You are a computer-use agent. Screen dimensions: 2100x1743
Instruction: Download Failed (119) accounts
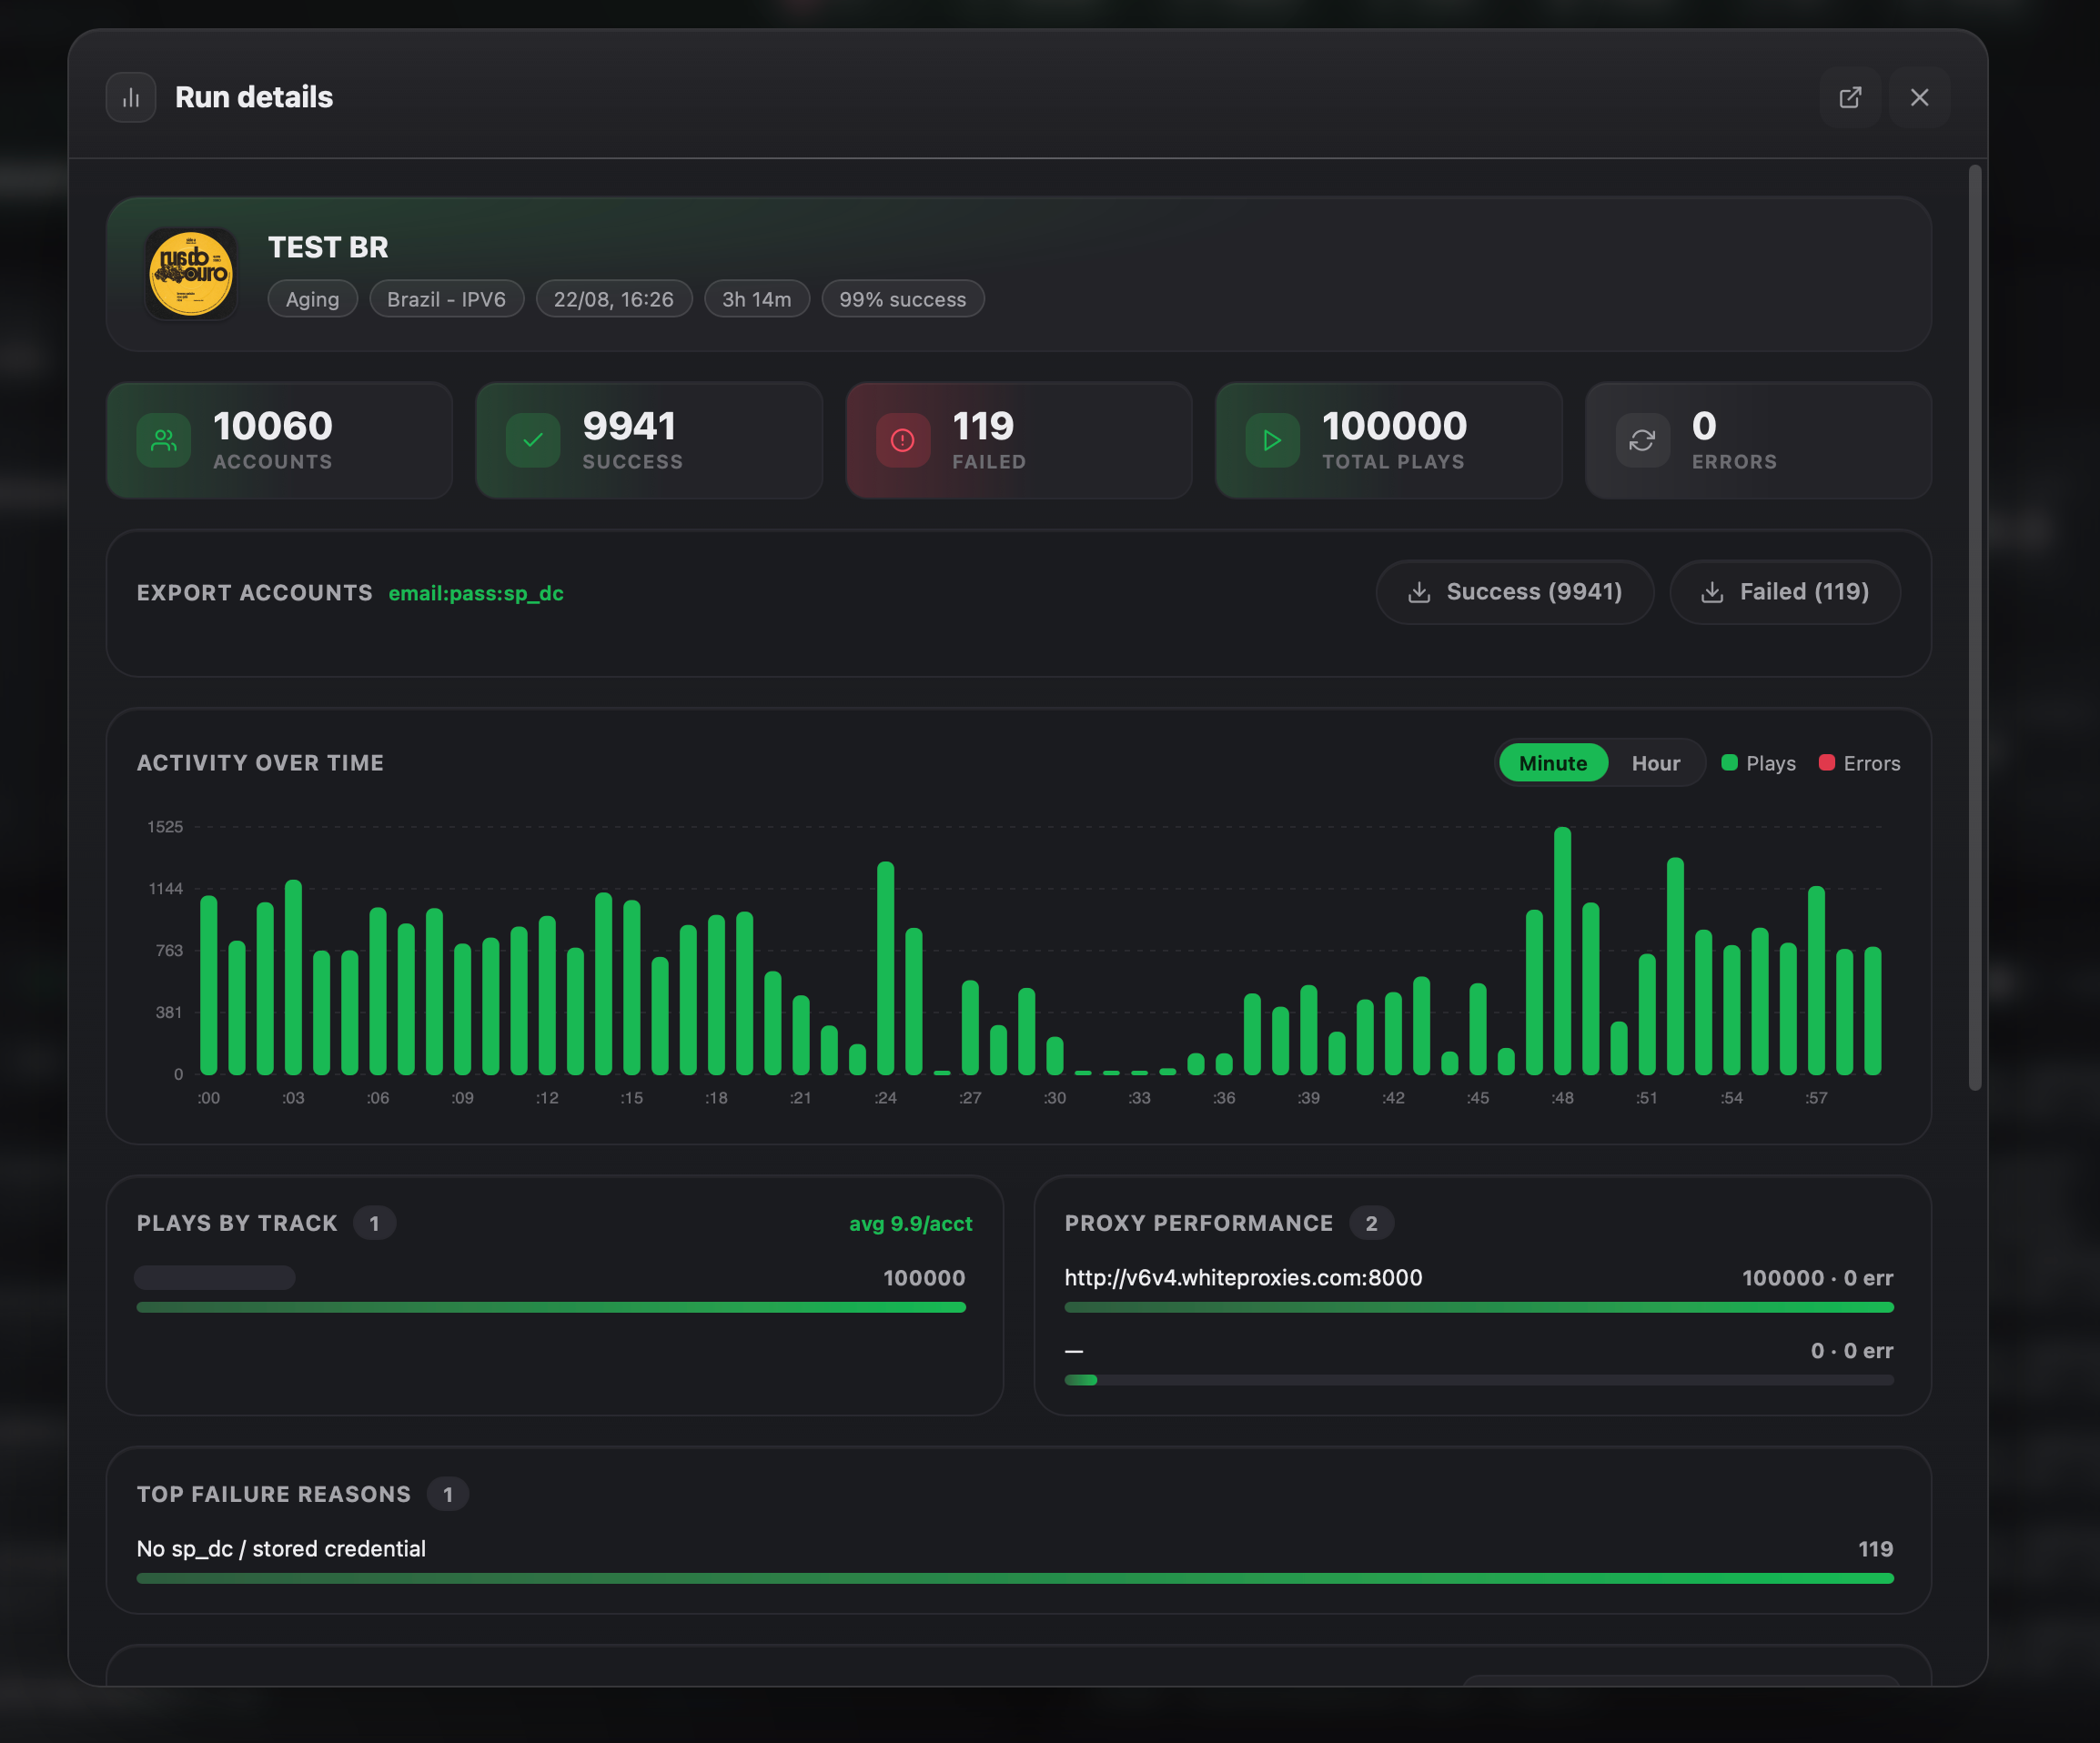click(x=1784, y=592)
